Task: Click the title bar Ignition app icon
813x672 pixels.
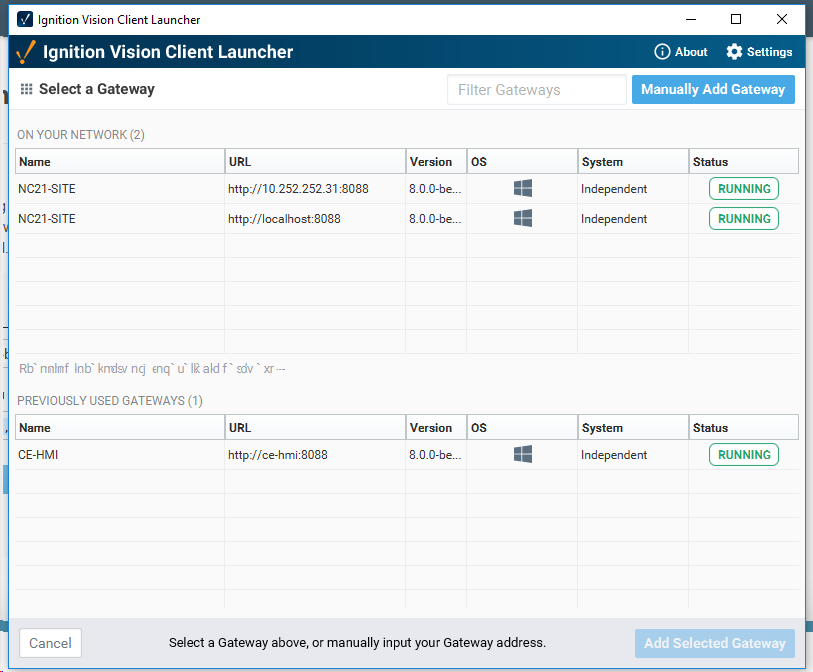Action: (25, 20)
